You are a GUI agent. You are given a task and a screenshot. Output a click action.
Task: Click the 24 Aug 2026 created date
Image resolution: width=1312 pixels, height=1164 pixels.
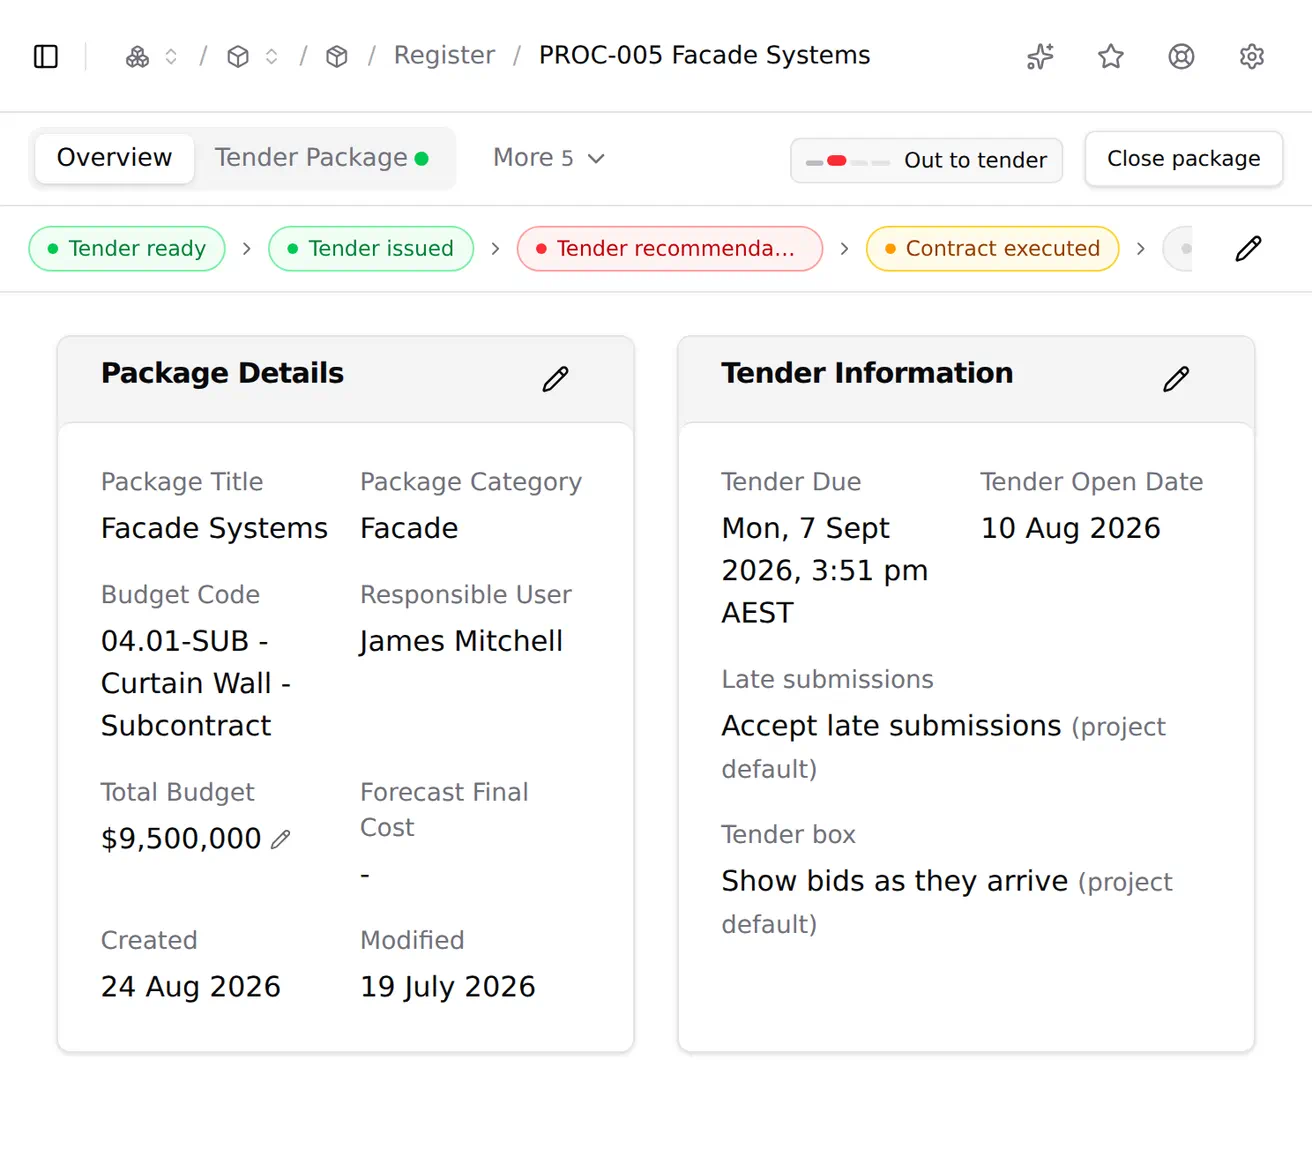pyautogui.click(x=191, y=987)
